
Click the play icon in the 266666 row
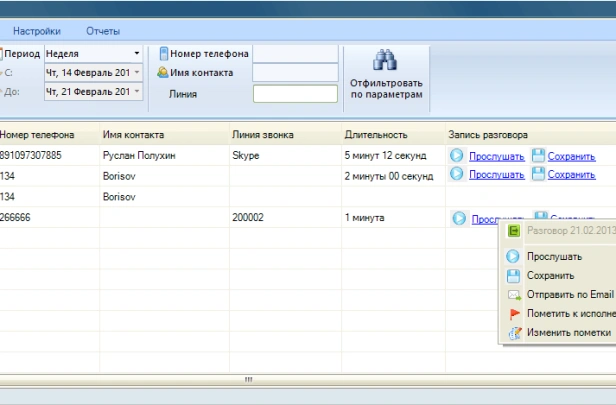tap(459, 218)
